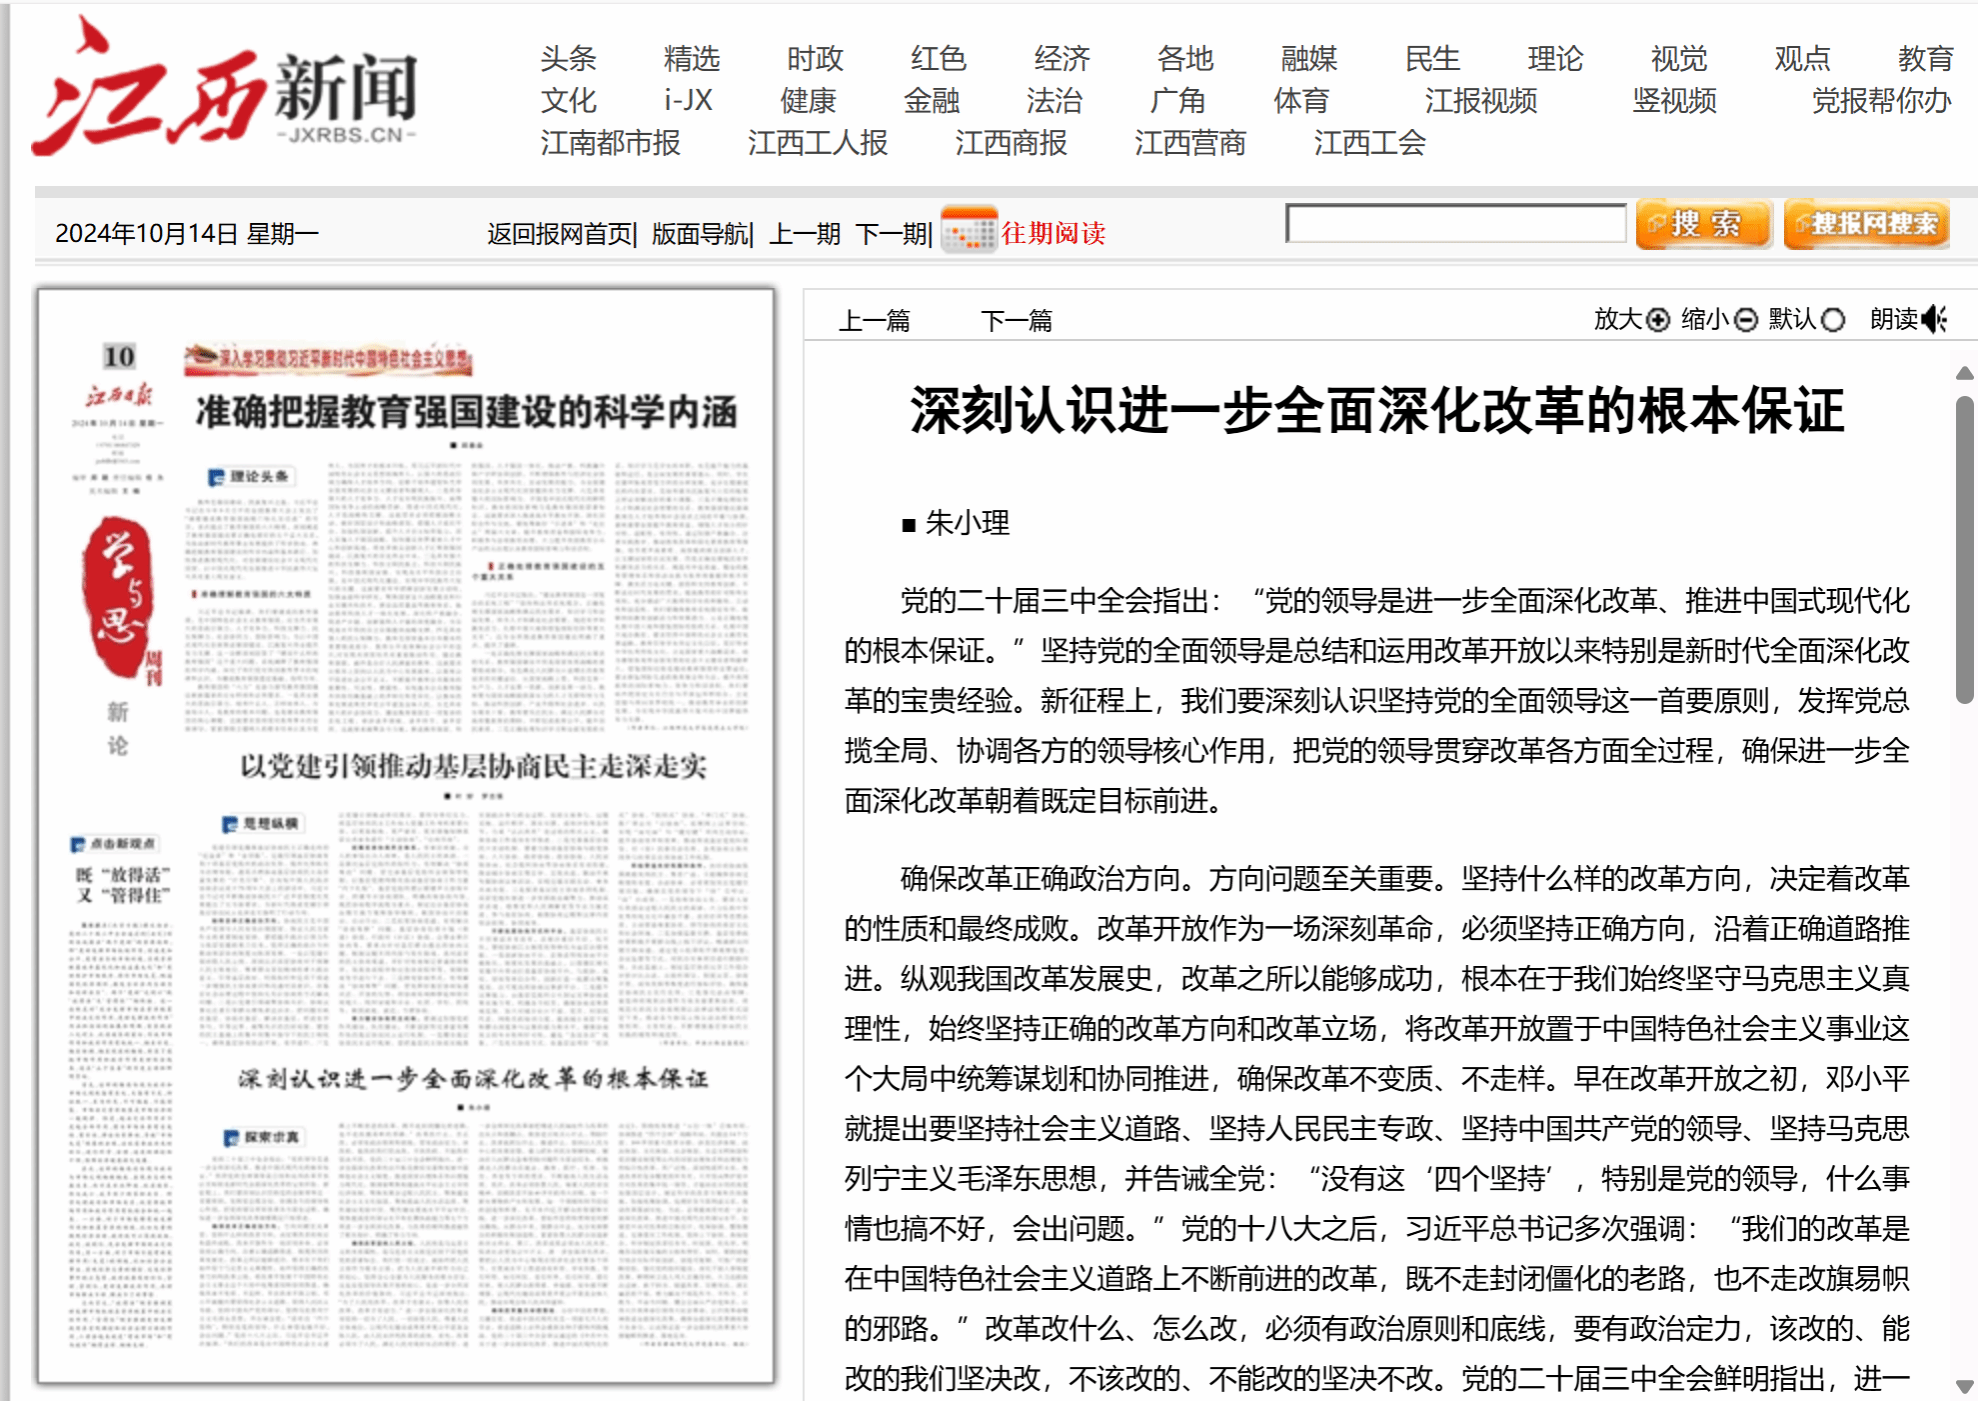Open 准确把握教育强国建设的科学内涵 on the page image

click(x=466, y=412)
